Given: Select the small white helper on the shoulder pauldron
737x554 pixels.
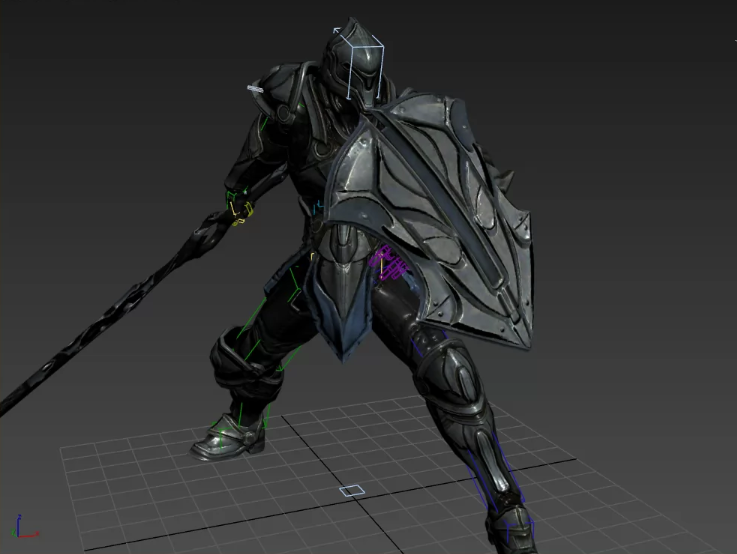Looking at the screenshot, I should 255,89.
